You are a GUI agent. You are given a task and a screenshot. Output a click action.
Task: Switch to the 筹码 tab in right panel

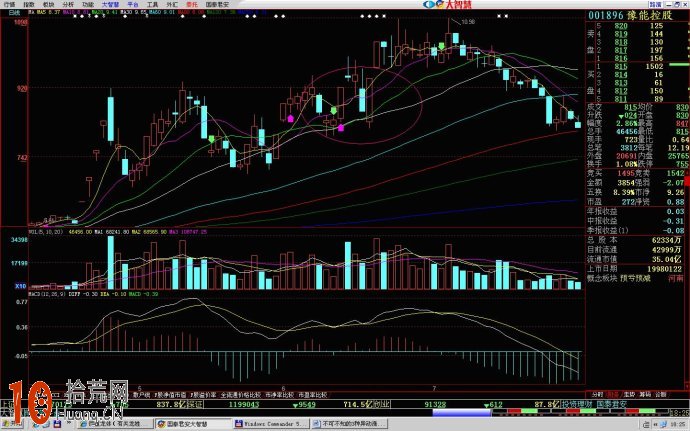coord(645,394)
